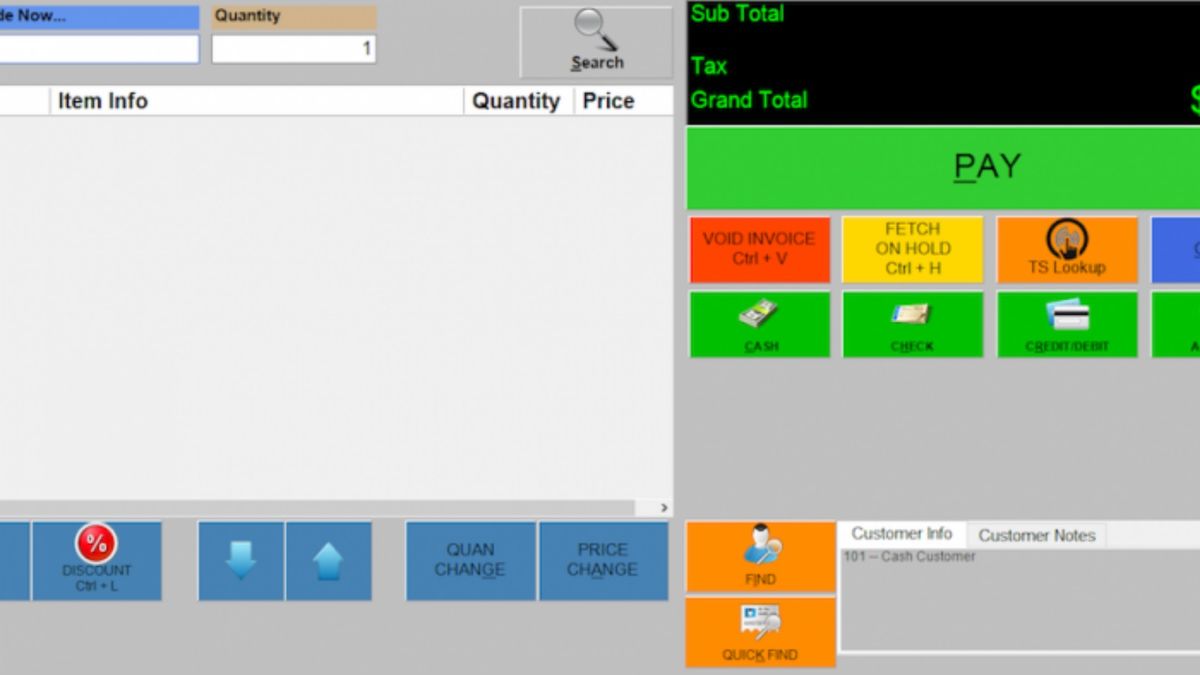1200x675 pixels.
Task: Open QUAN CHANGE to edit quantity
Action: tap(470, 560)
